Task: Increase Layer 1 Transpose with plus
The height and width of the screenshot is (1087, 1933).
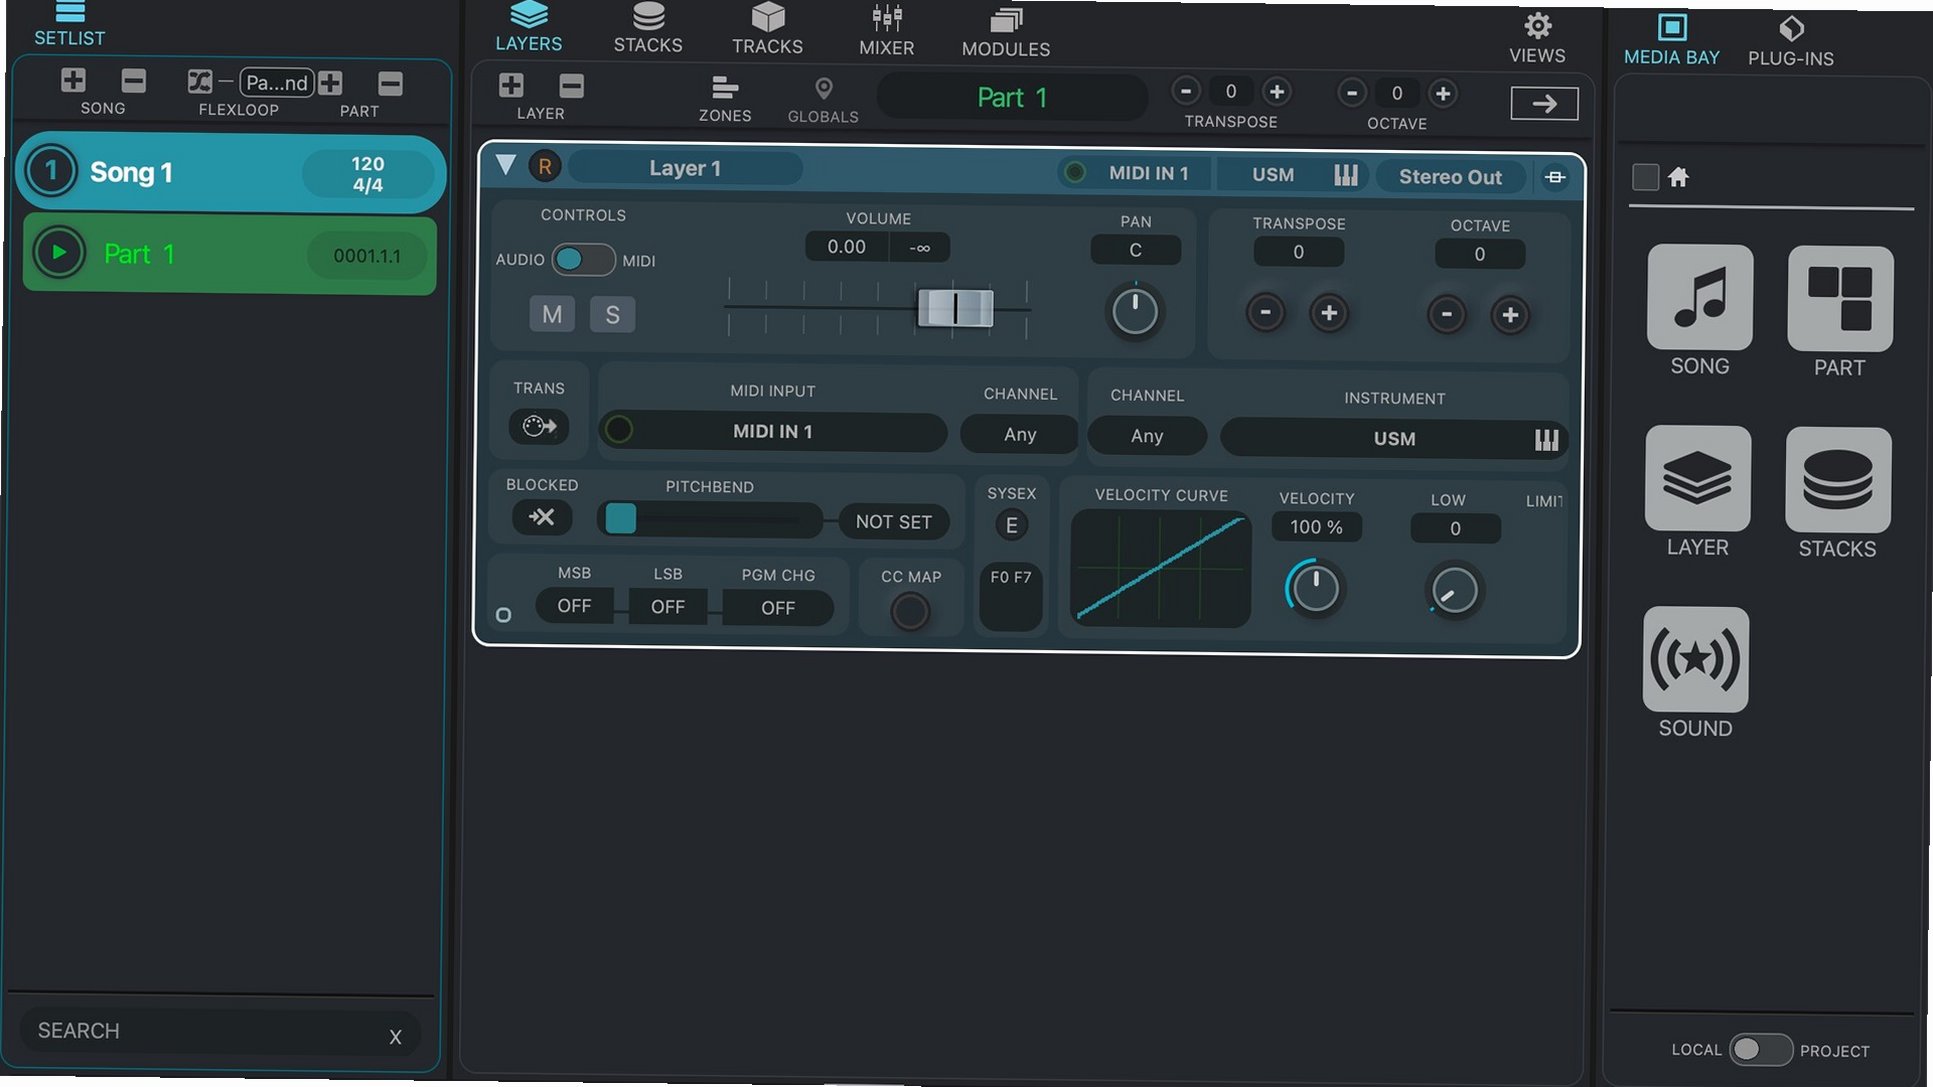Action: [x=1329, y=313]
